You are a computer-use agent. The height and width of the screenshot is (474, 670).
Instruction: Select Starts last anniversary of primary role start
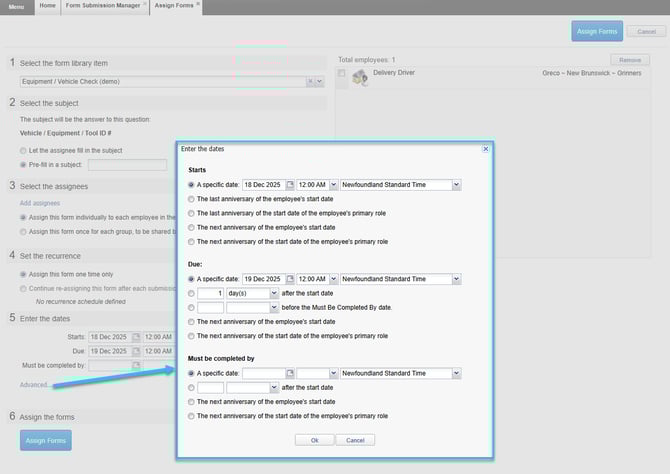coord(191,213)
